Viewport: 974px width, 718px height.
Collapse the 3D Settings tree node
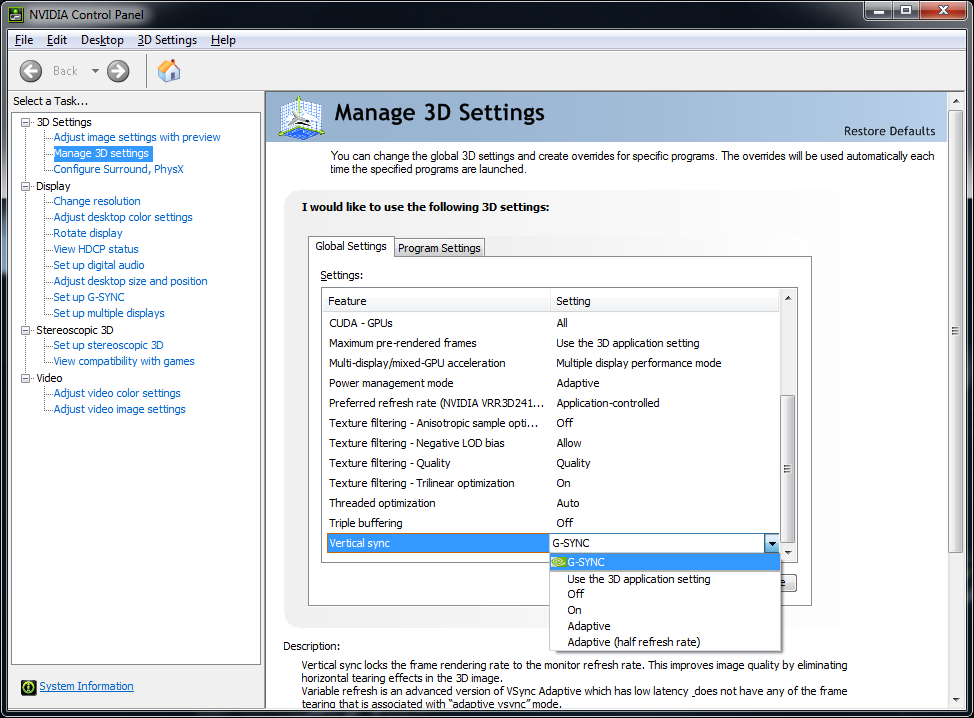pyautogui.click(x=26, y=122)
